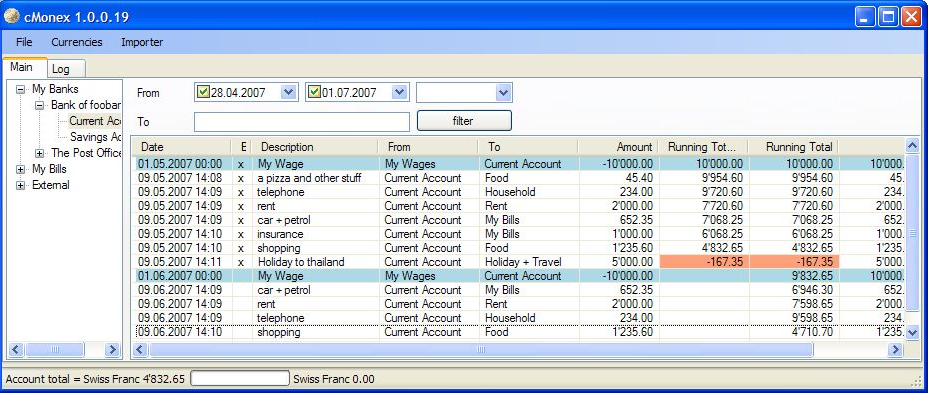Click the To text input field

[302, 122]
